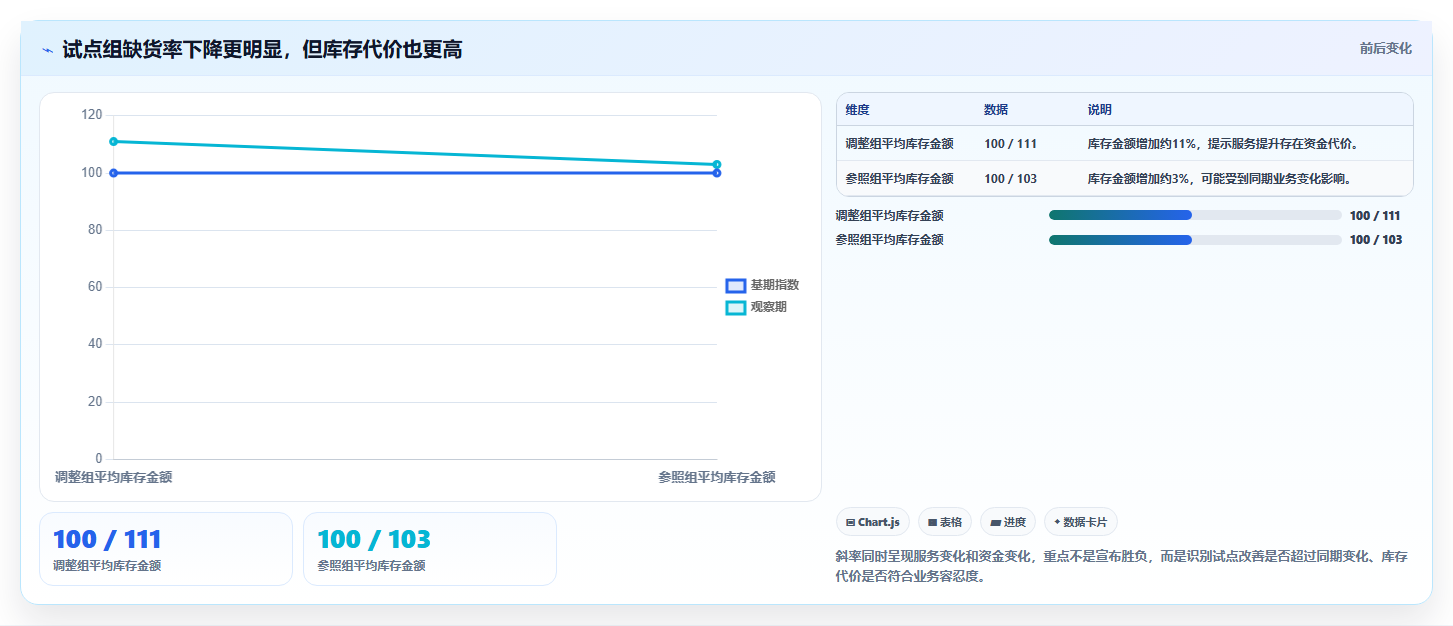
Task: Toggle the 观察期 legend label
Action: pos(769,308)
